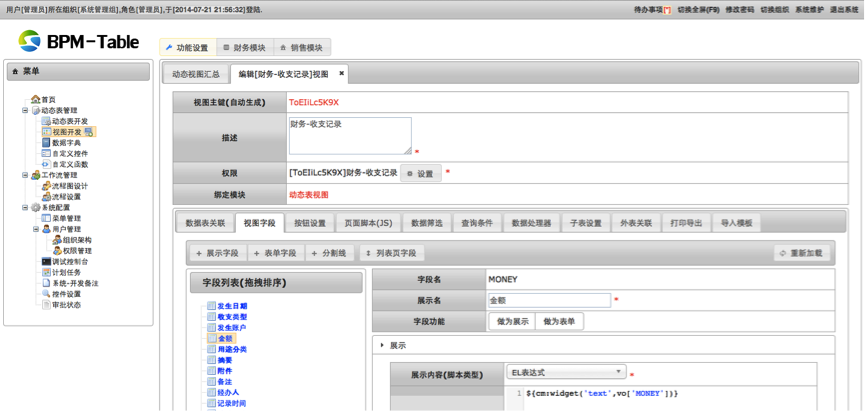Viewport: 865px width, 411px height.
Task: Click the small icon right of 视图开发
Action: (89, 132)
